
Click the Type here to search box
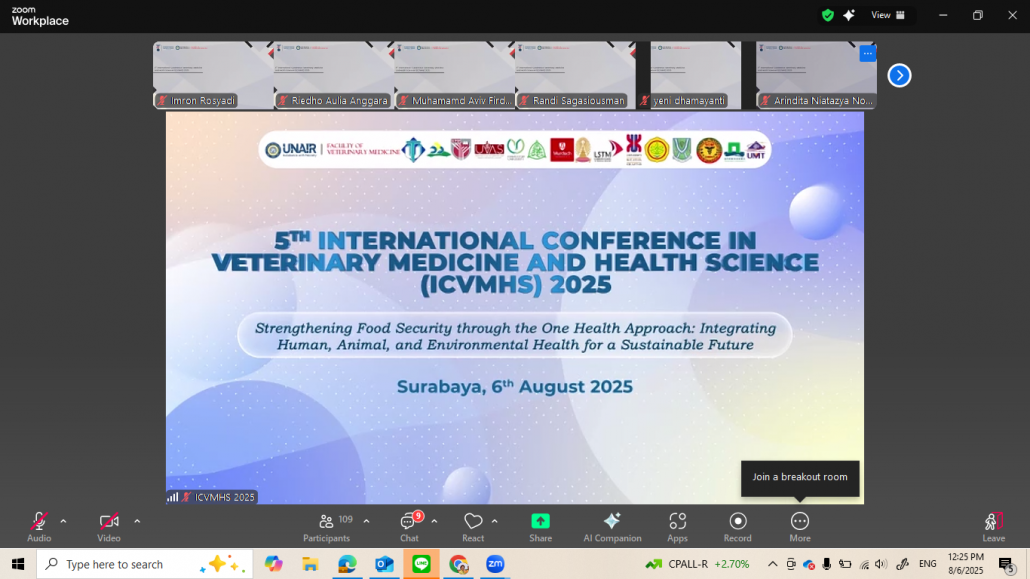coord(145,564)
